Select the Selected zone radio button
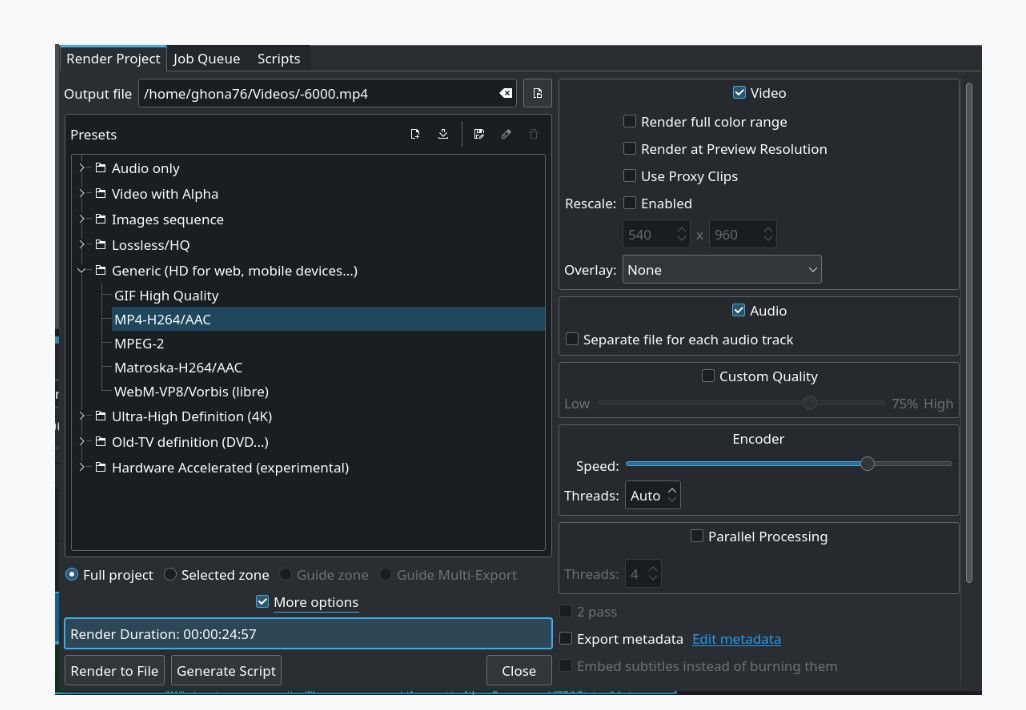1026x710 pixels. tap(169, 574)
